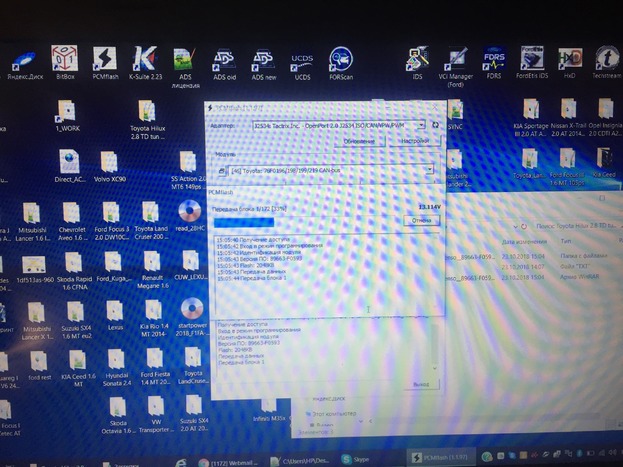Click the refresh icon beside adapter dropdown
The height and width of the screenshot is (467, 623).
point(436,126)
